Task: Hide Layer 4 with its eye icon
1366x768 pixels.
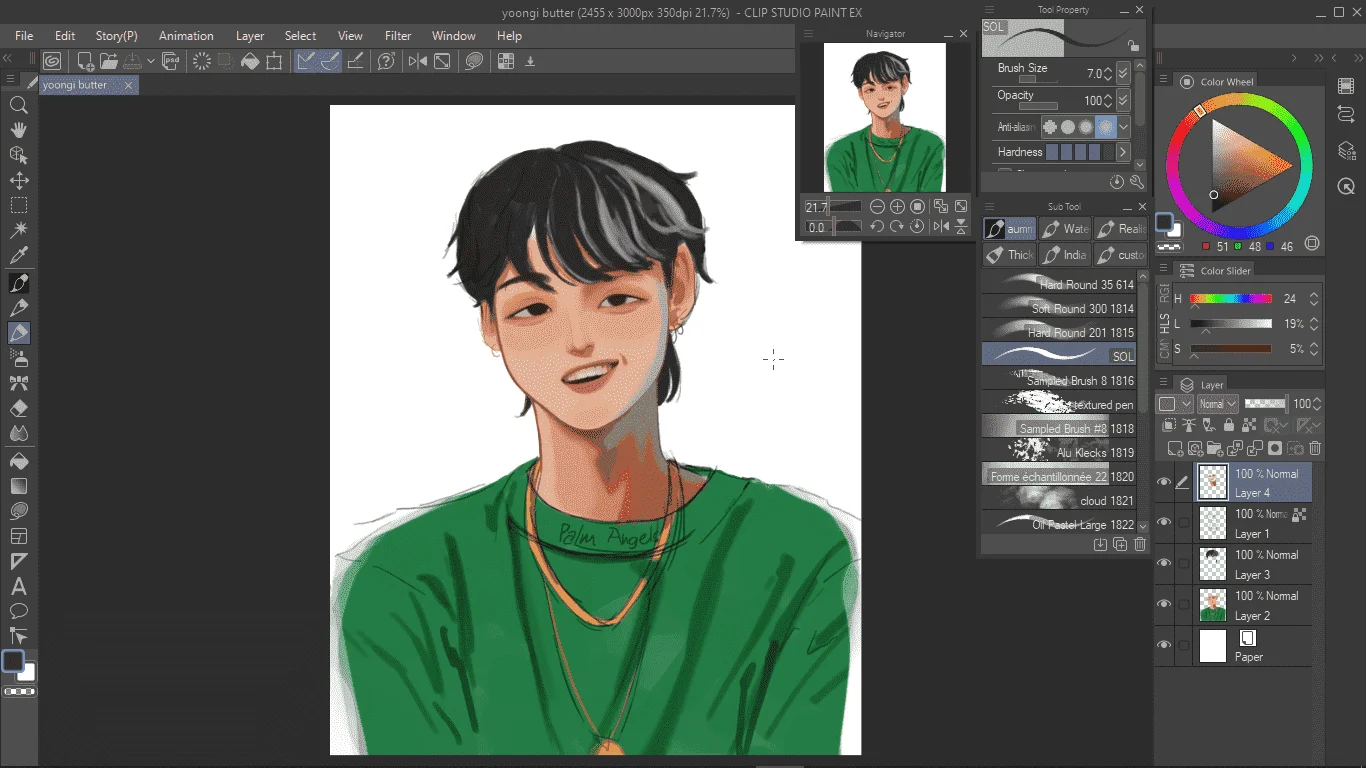Action: coord(1164,482)
